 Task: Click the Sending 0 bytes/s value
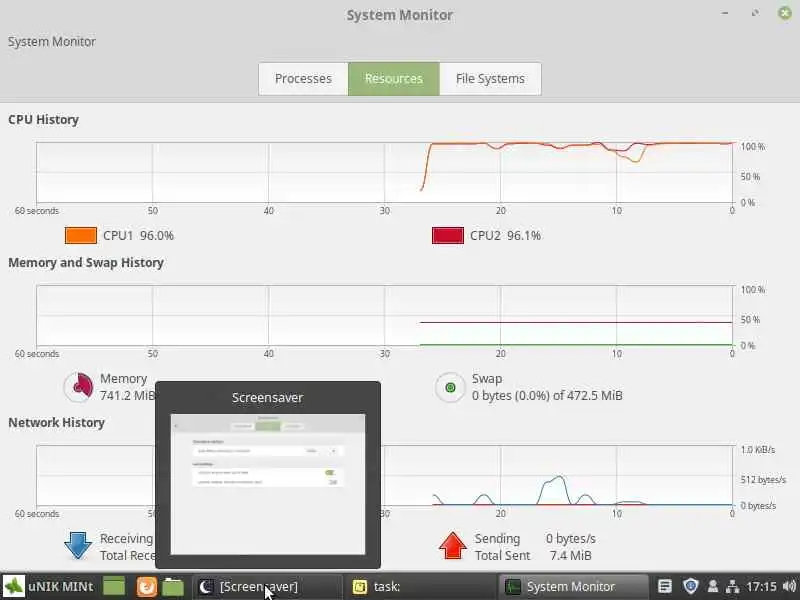[570, 538]
